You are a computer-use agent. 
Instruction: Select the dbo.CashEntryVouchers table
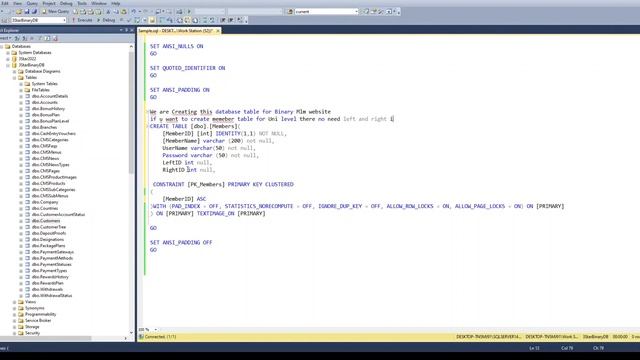(x=53, y=133)
